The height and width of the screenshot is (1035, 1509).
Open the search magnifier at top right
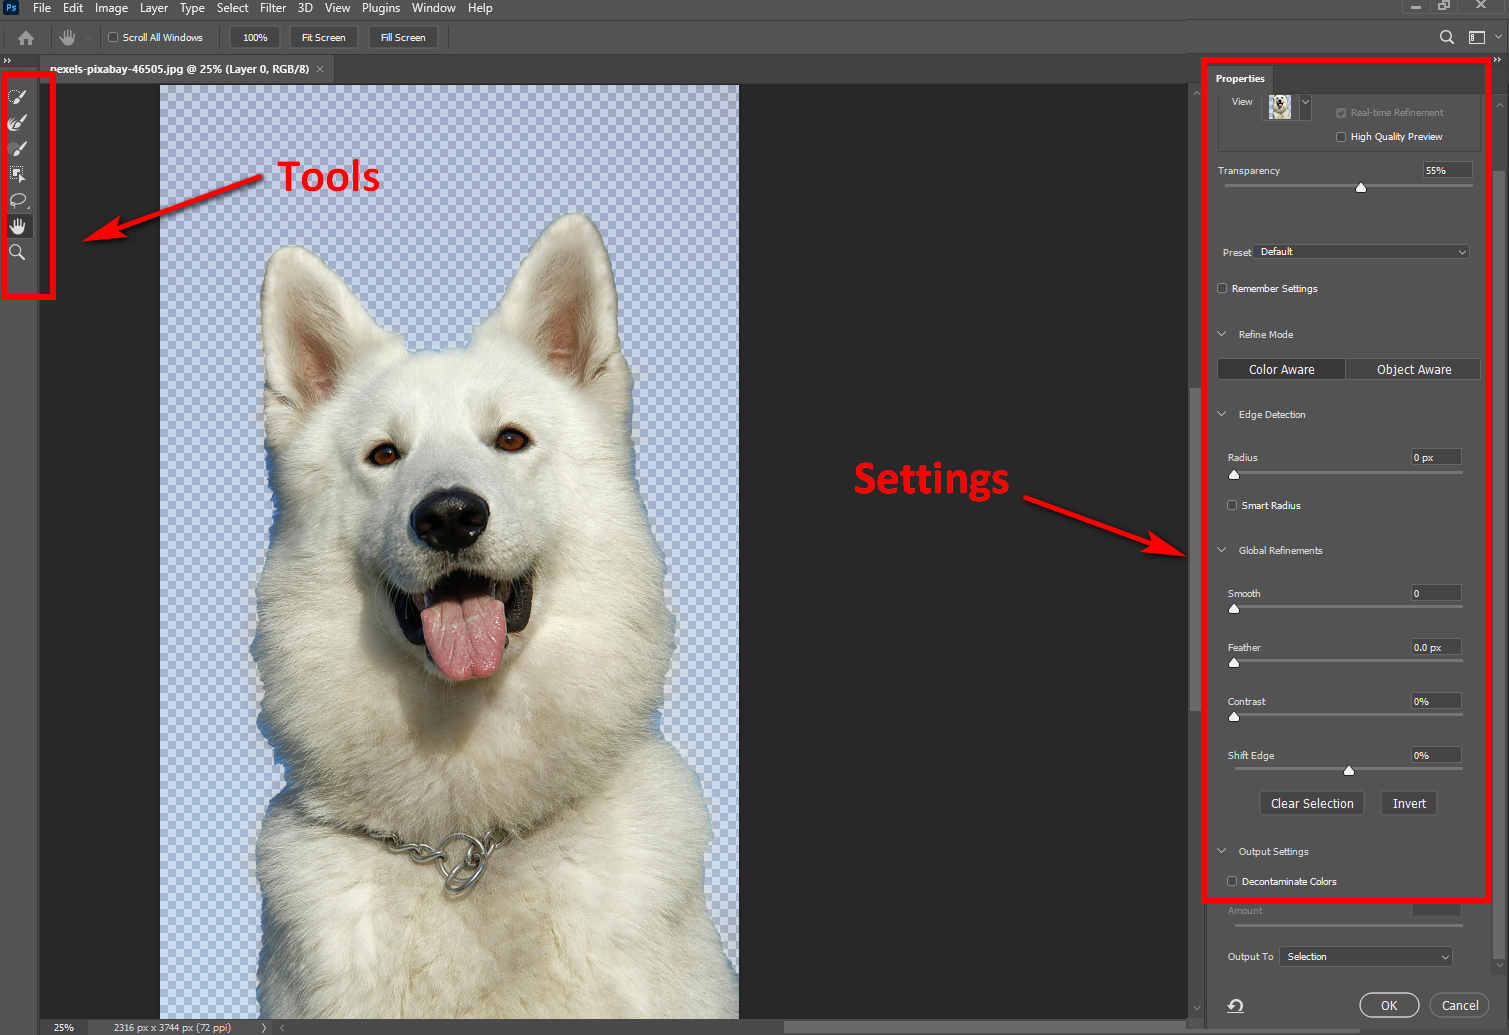[1446, 37]
